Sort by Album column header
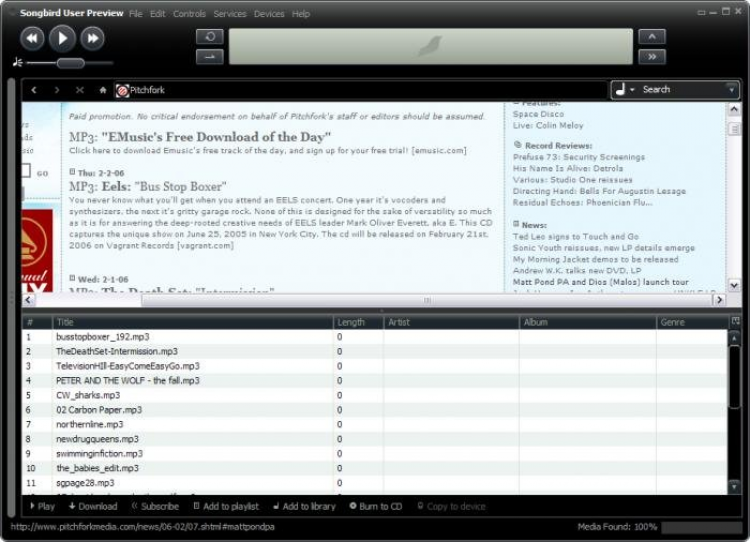Viewport: 750px width, 542px height. (x=587, y=322)
